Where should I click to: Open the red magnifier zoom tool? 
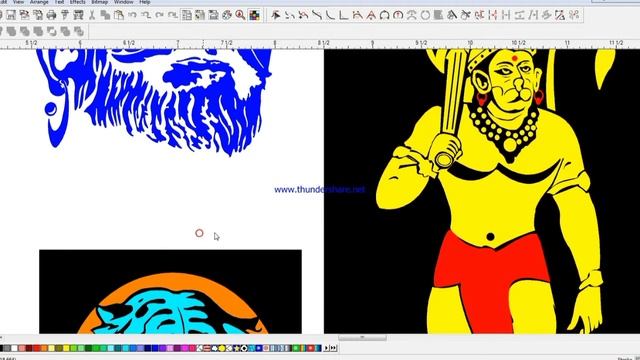pos(240,16)
